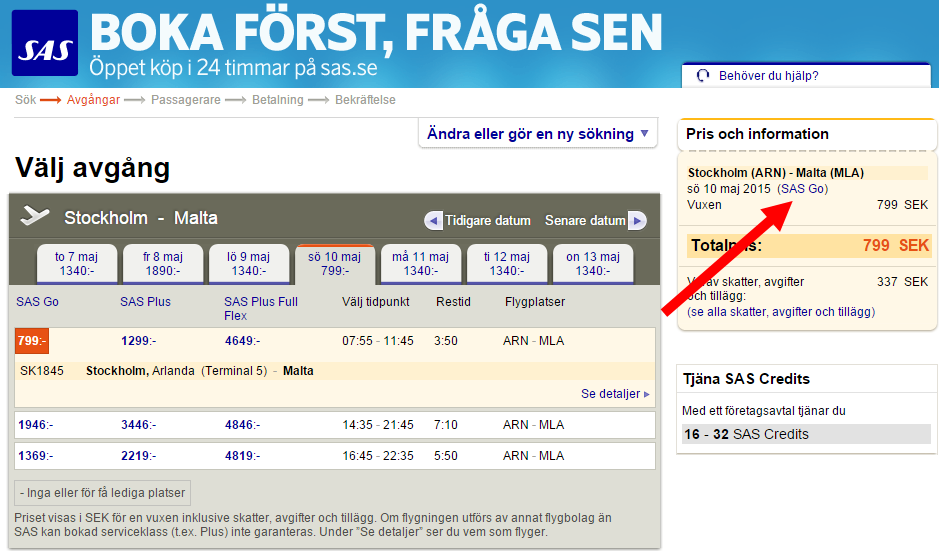Click the 14:35 - 21:45 departure time
Image resolution: width=942 pixels, height=555 pixels.
pos(378,425)
